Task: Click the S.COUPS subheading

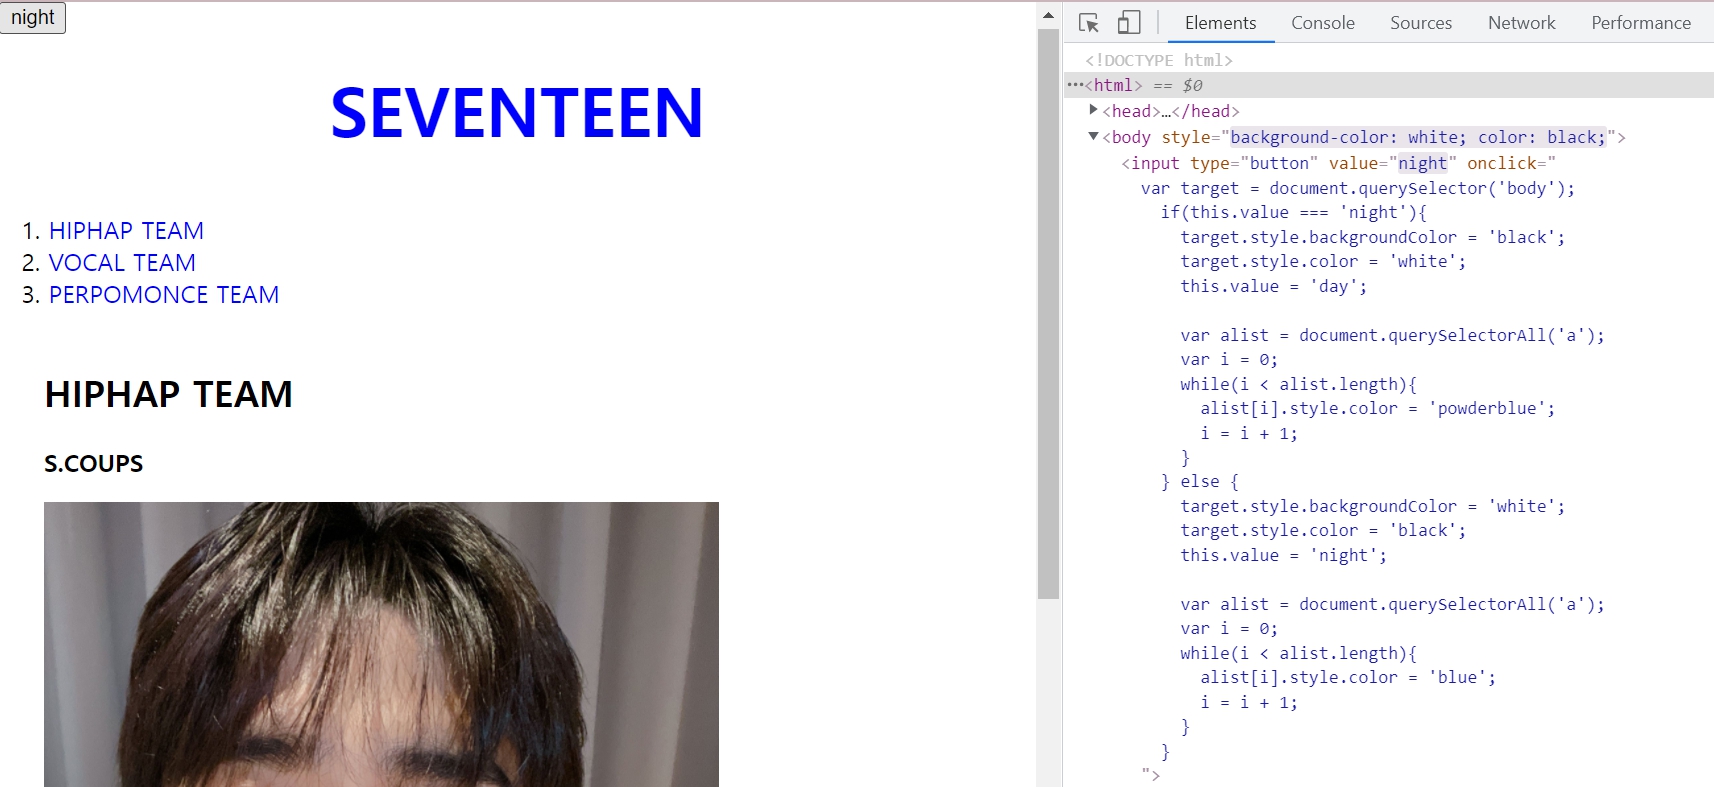Action: [94, 464]
